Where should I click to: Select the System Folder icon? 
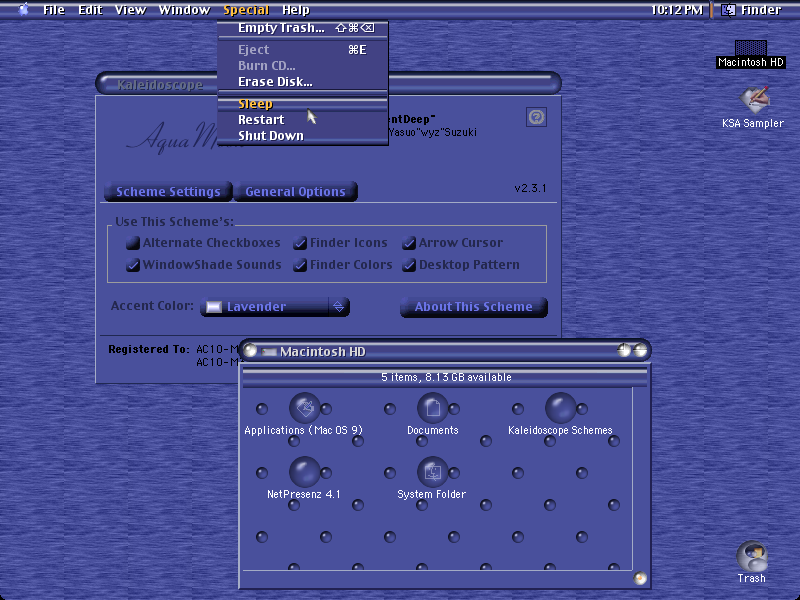click(x=433, y=472)
